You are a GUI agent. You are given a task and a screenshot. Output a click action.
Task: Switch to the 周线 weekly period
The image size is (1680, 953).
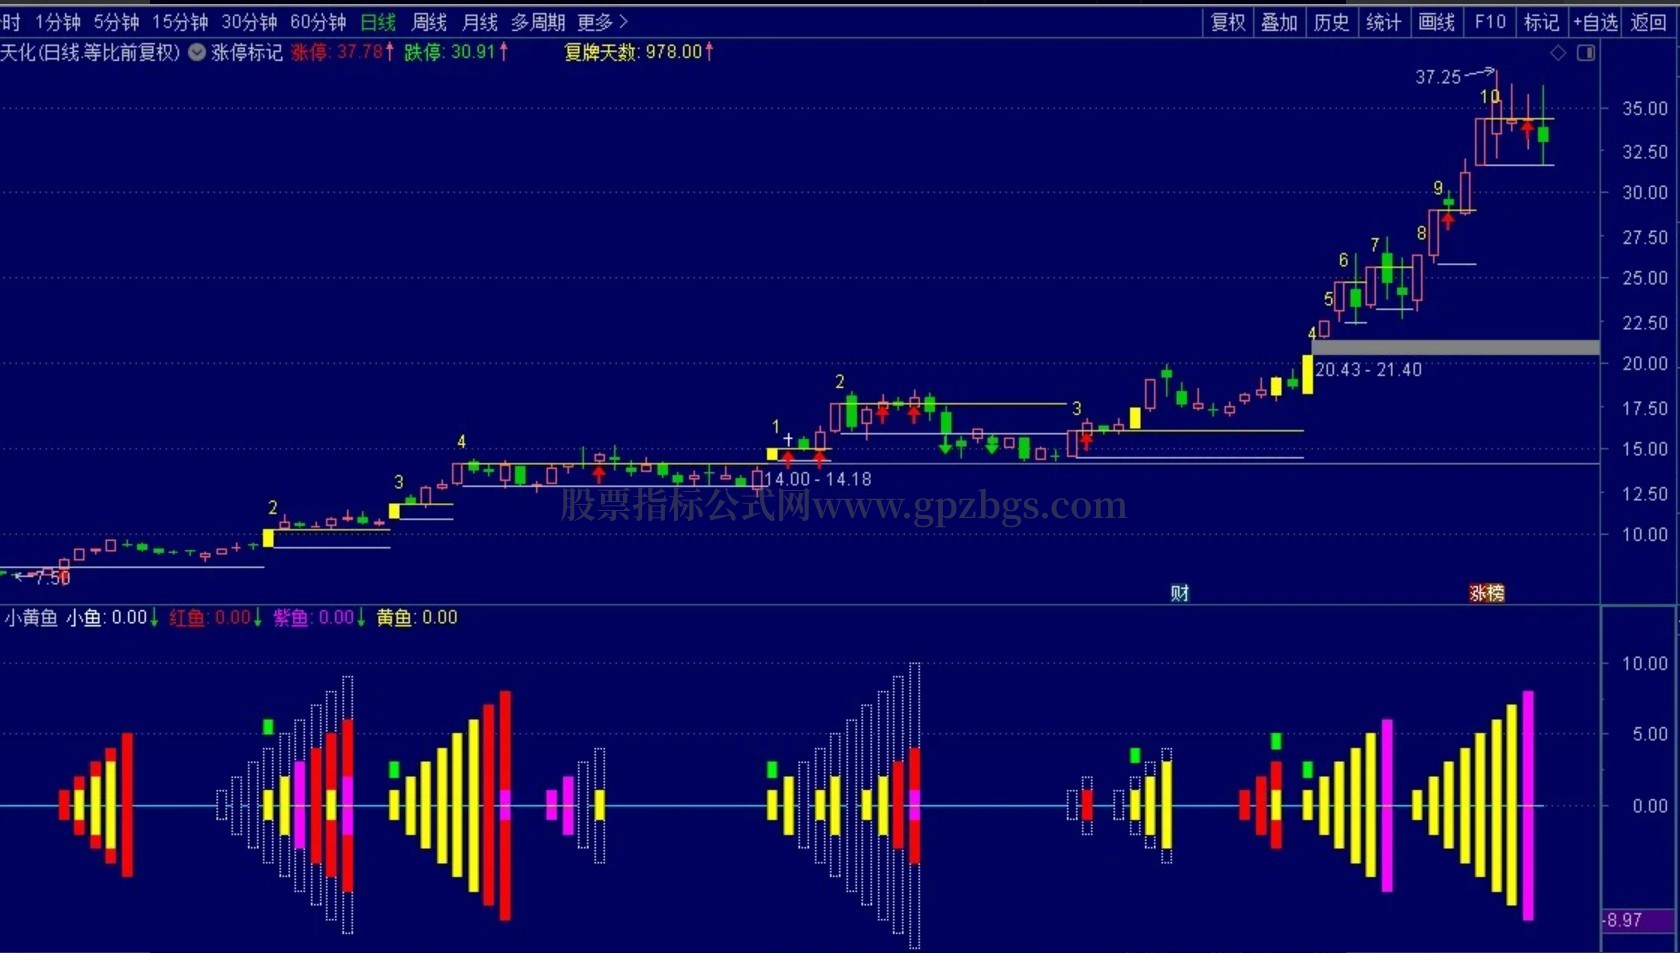click(x=429, y=21)
